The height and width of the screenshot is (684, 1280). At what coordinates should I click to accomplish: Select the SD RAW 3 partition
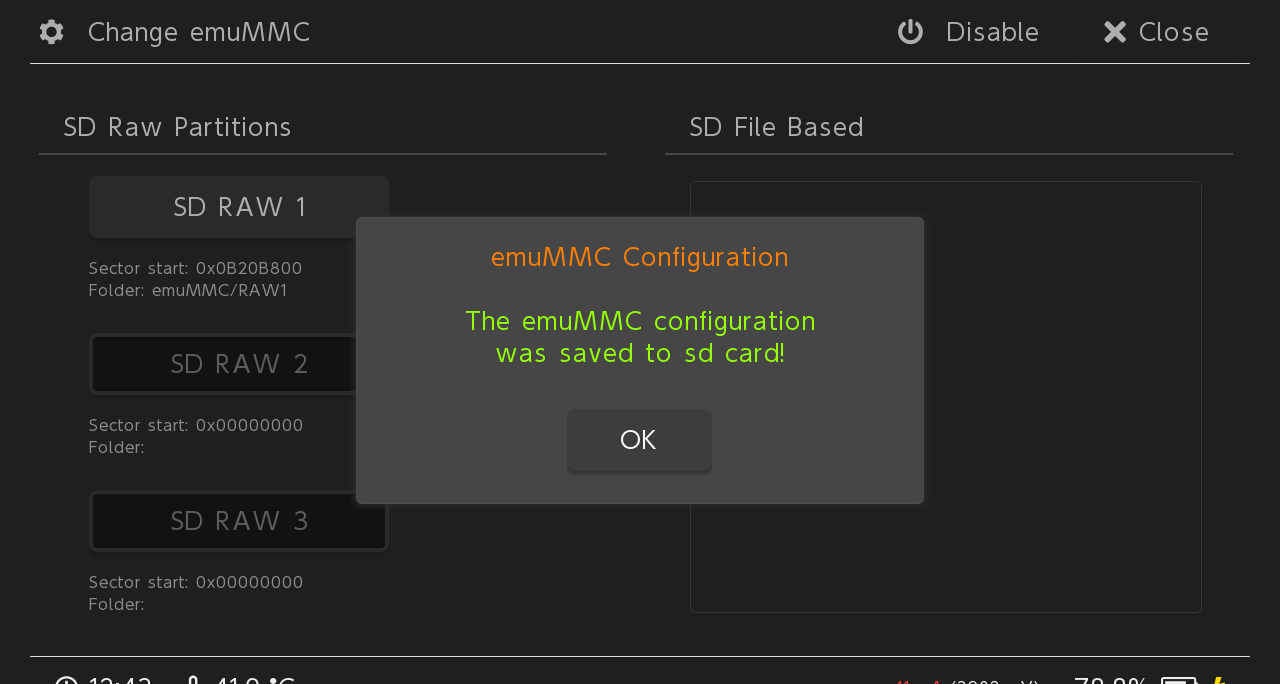239,521
